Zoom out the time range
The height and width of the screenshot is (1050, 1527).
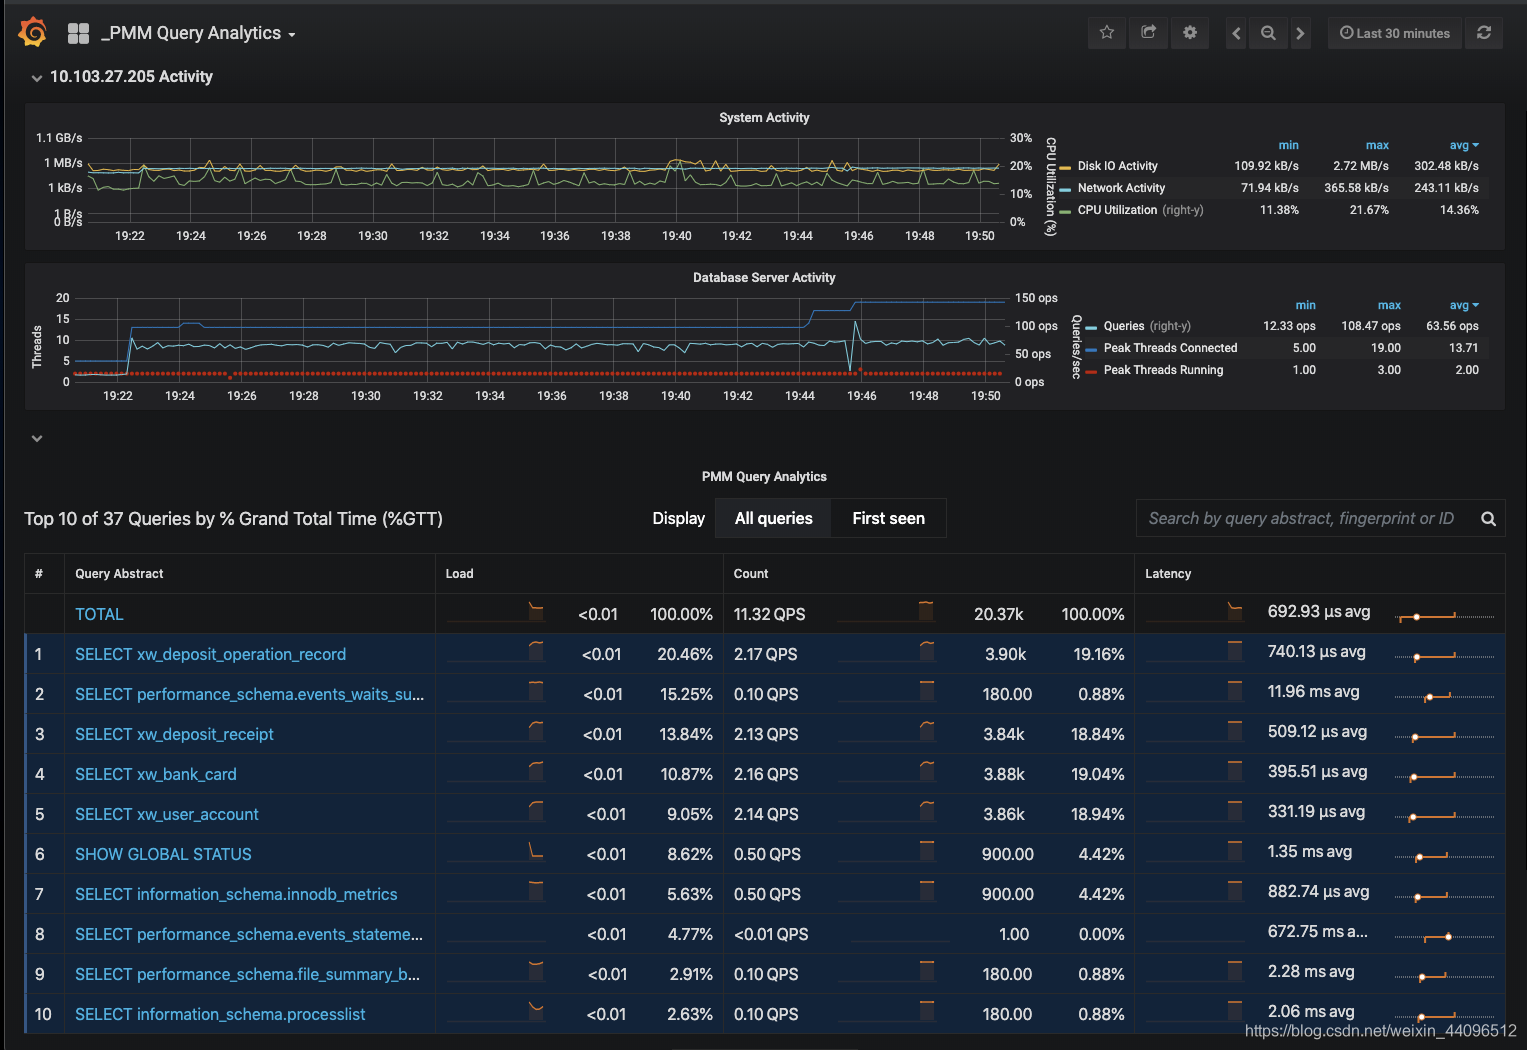pyautogui.click(x=1268, y=33)
